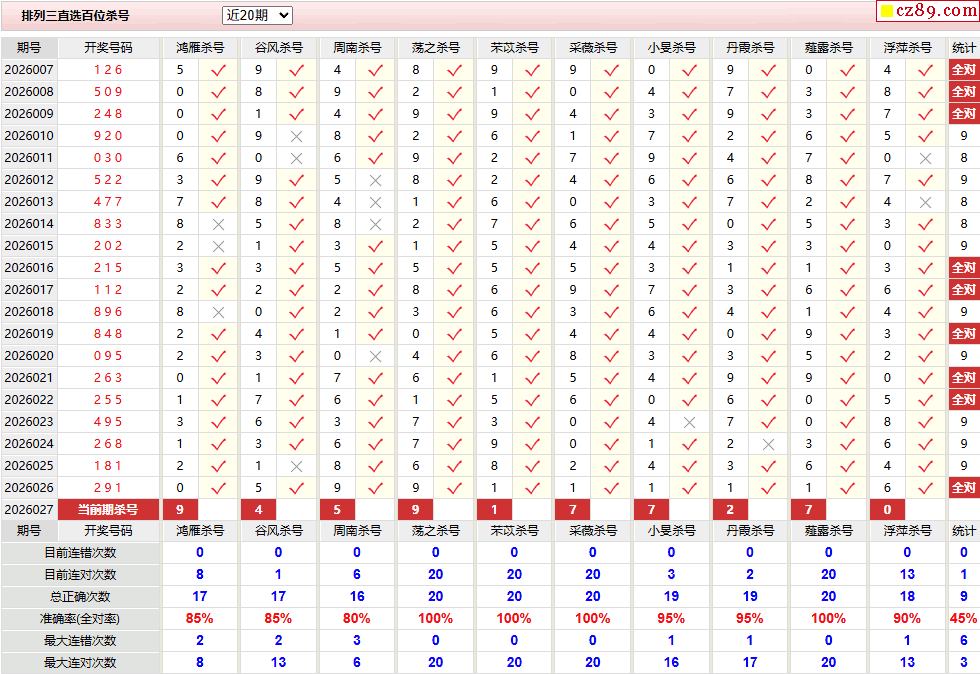Open the 近20期 period range dropdown
The width and height of the screenshot is (980, 674).
tap(257, 16)
